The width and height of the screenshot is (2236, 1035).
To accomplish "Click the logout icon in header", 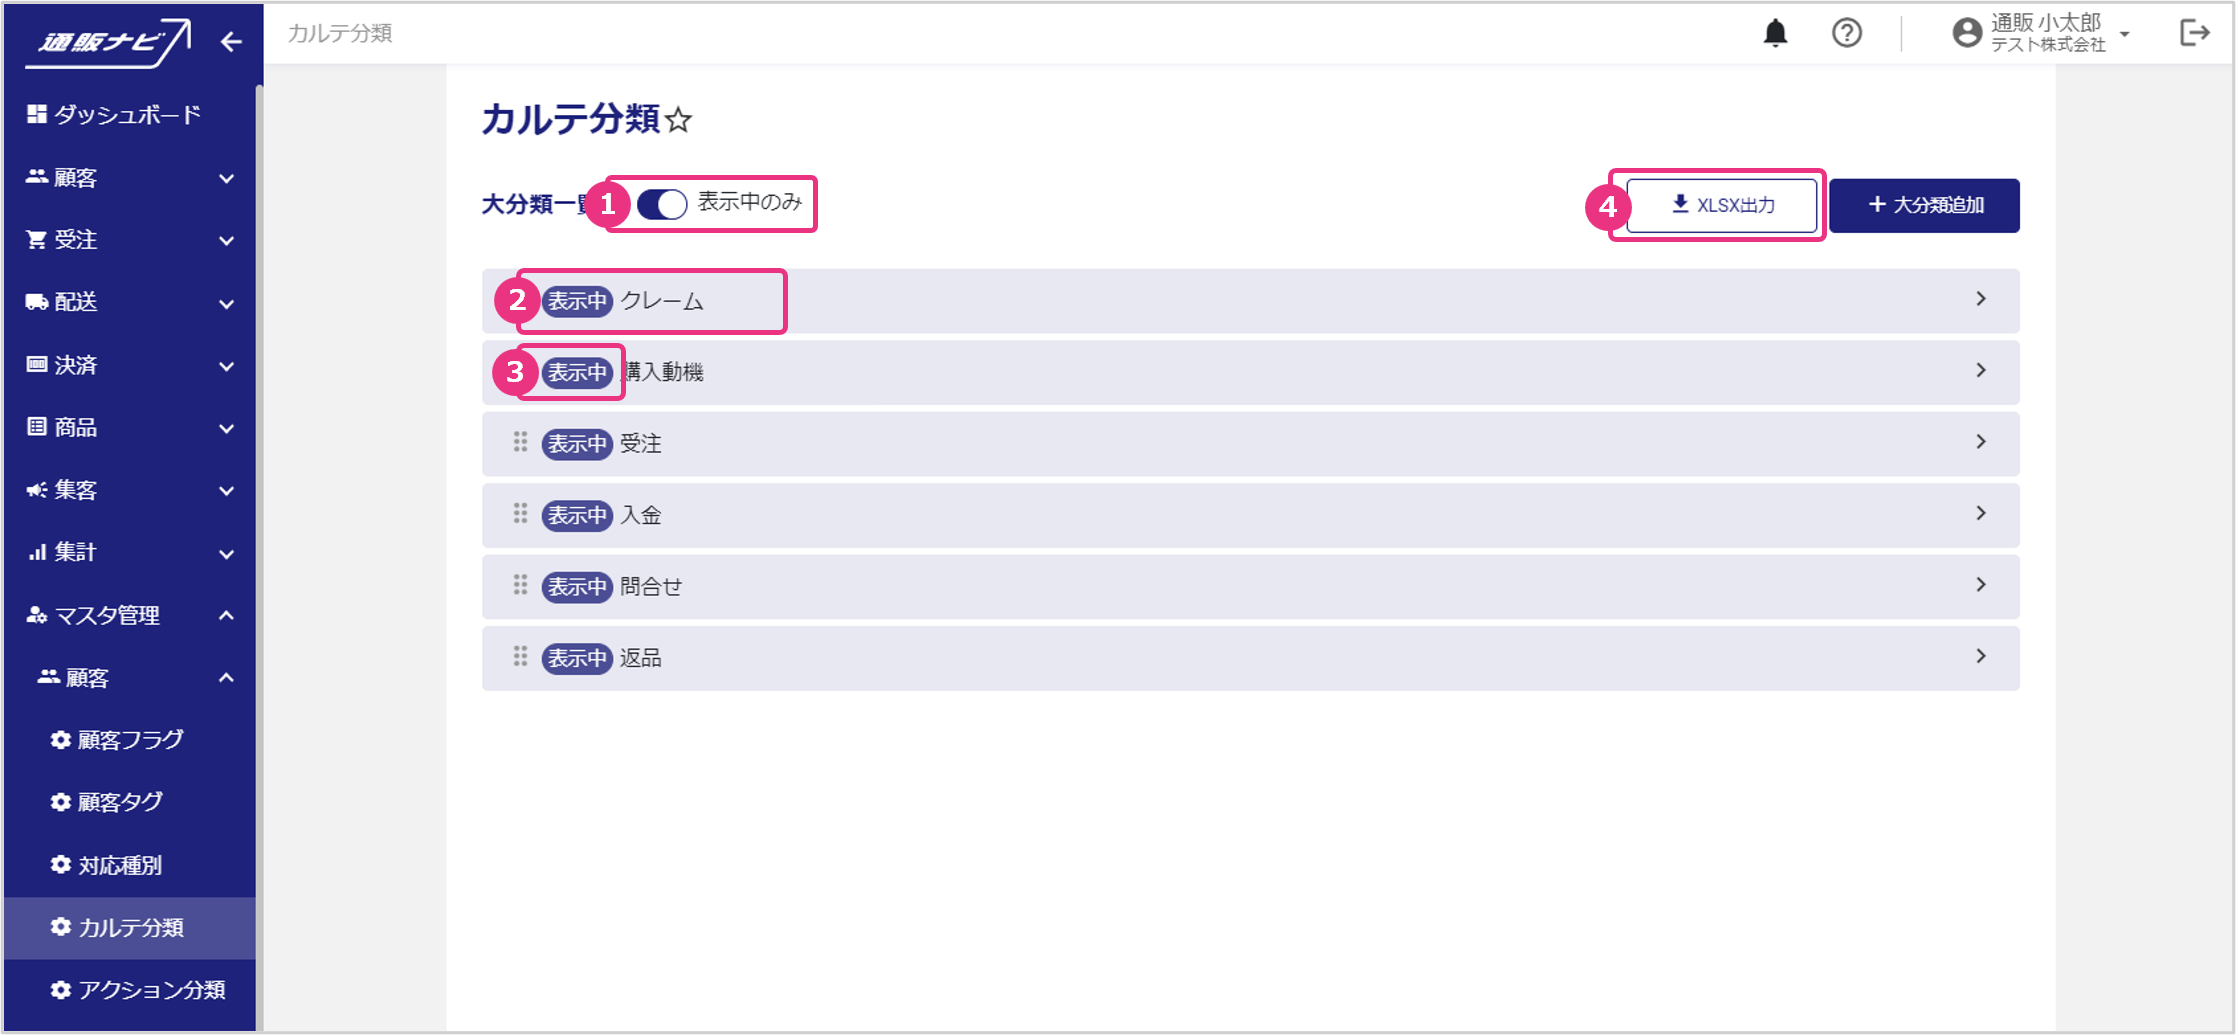I will (x=2194, y=33).
